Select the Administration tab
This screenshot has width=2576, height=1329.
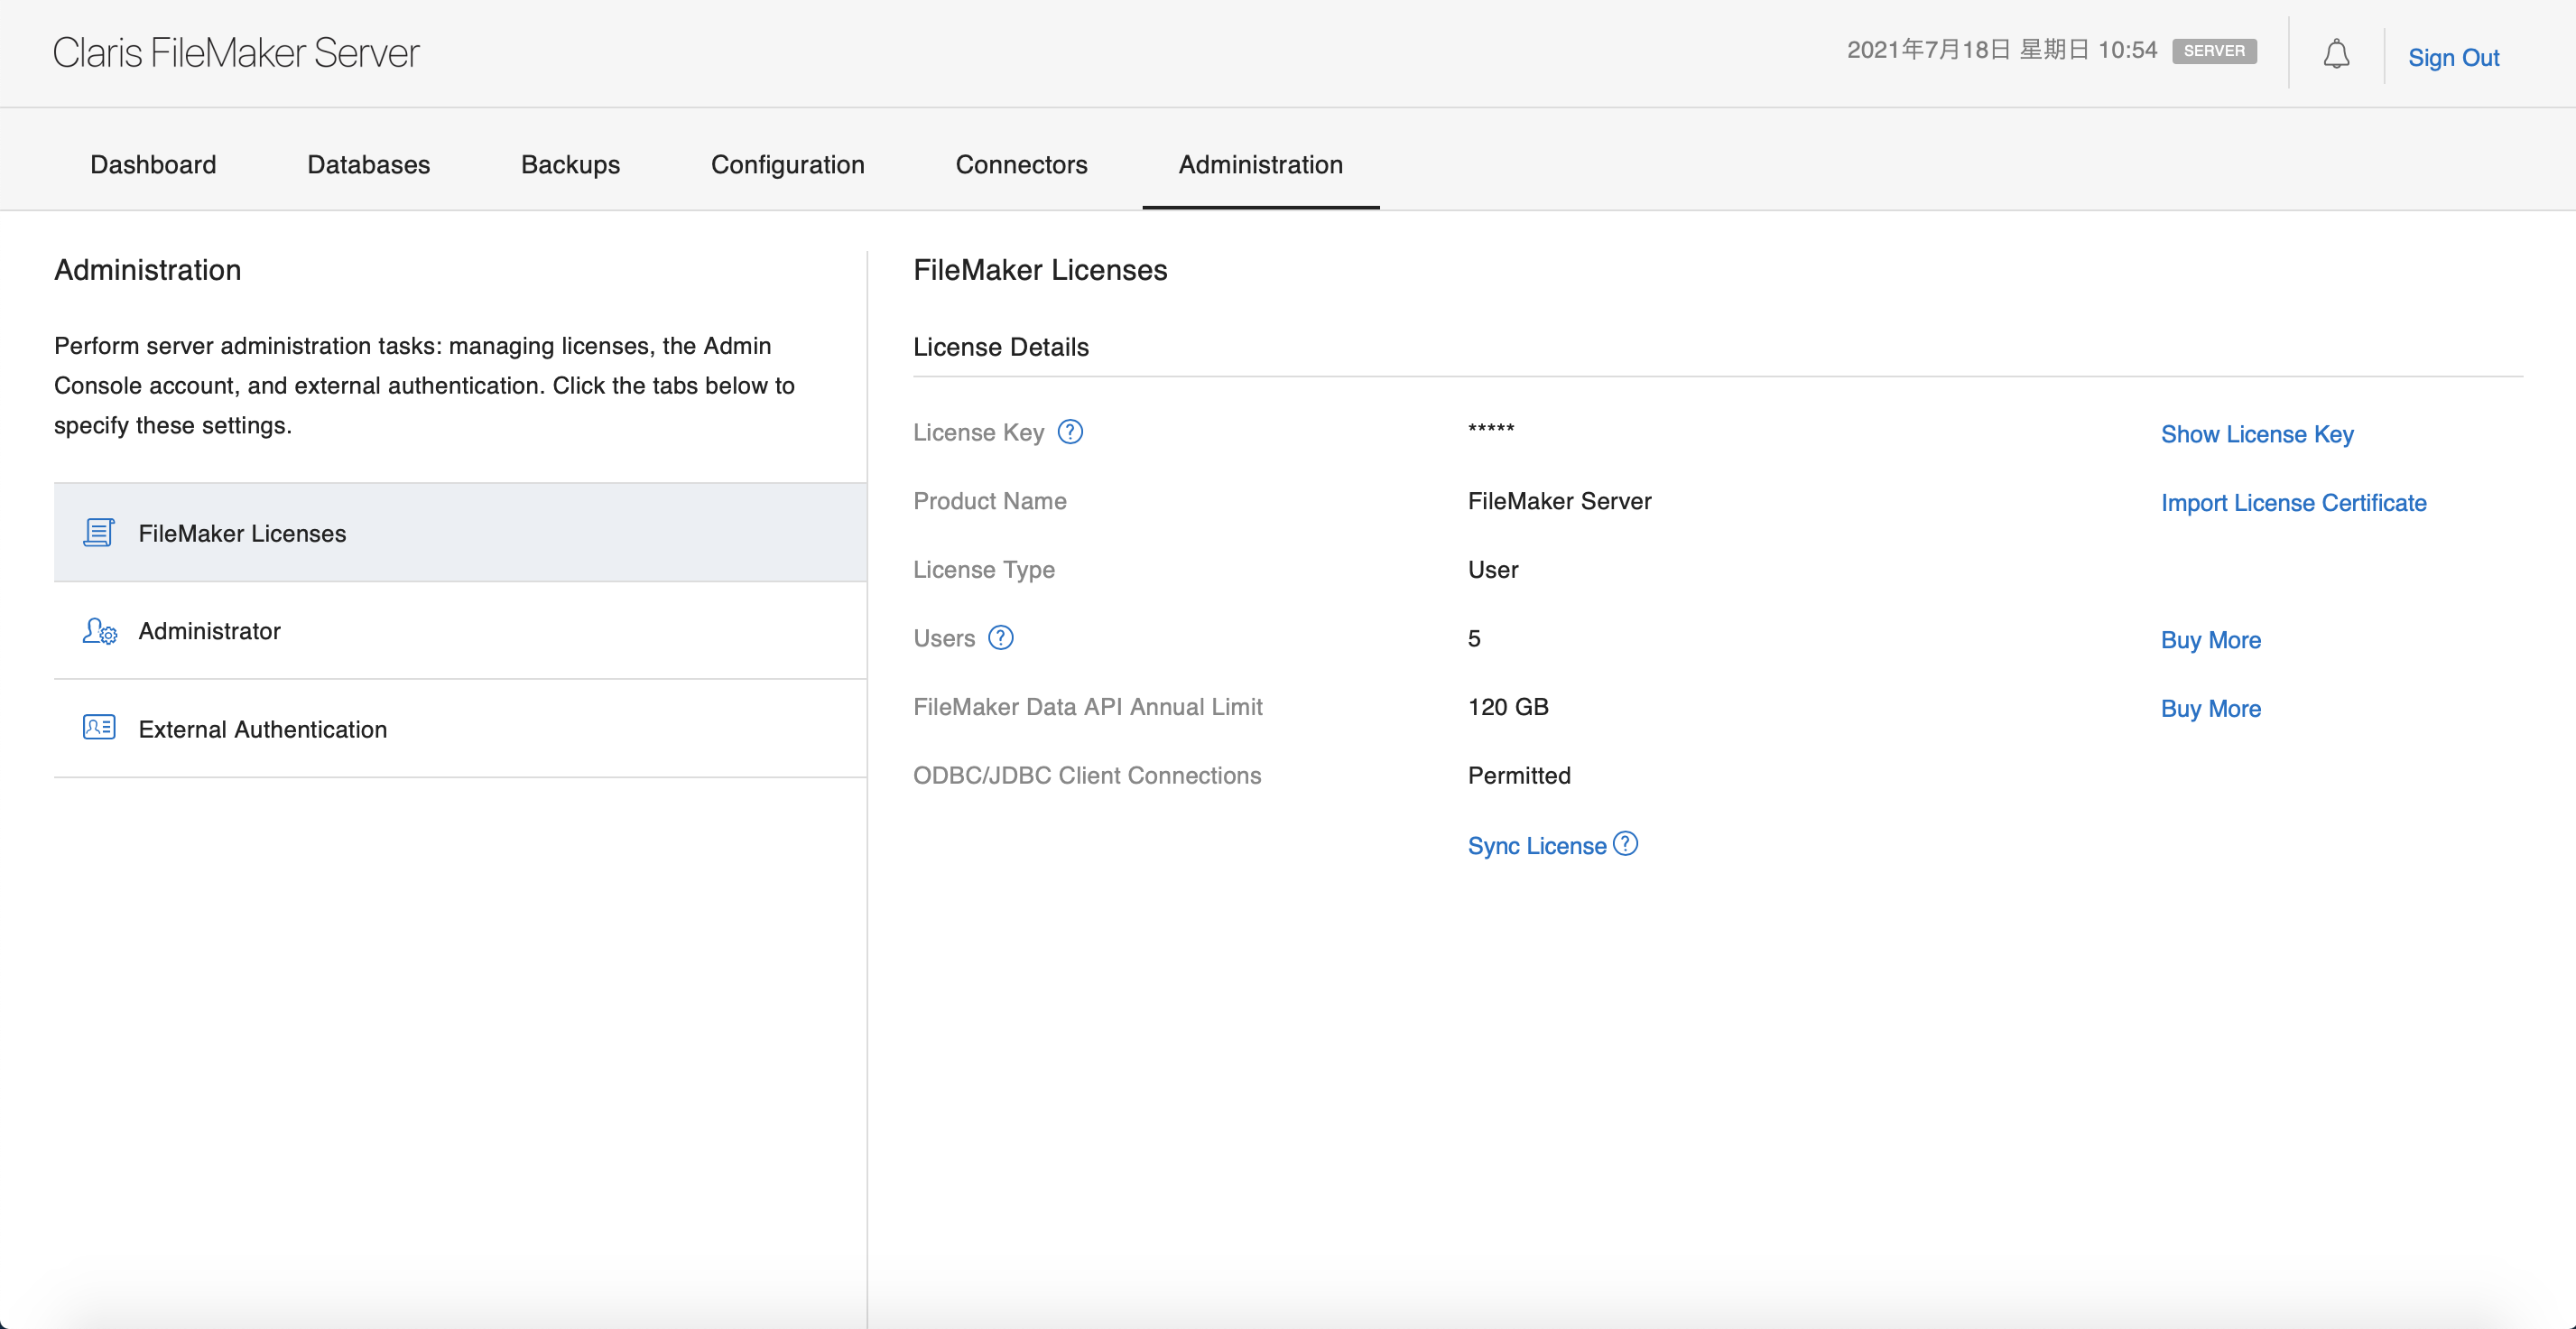point(1260,164)
